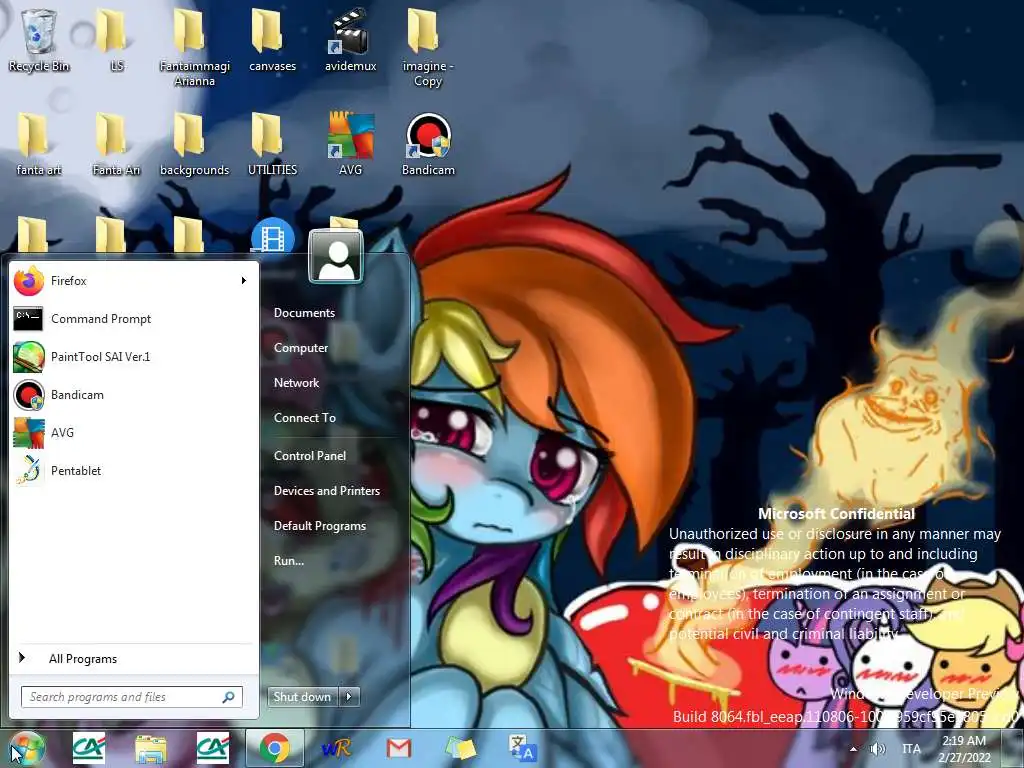1024x768 pixels.
Task: Click the clock showing 2:19 AM
Action: (x=964, y=749)
